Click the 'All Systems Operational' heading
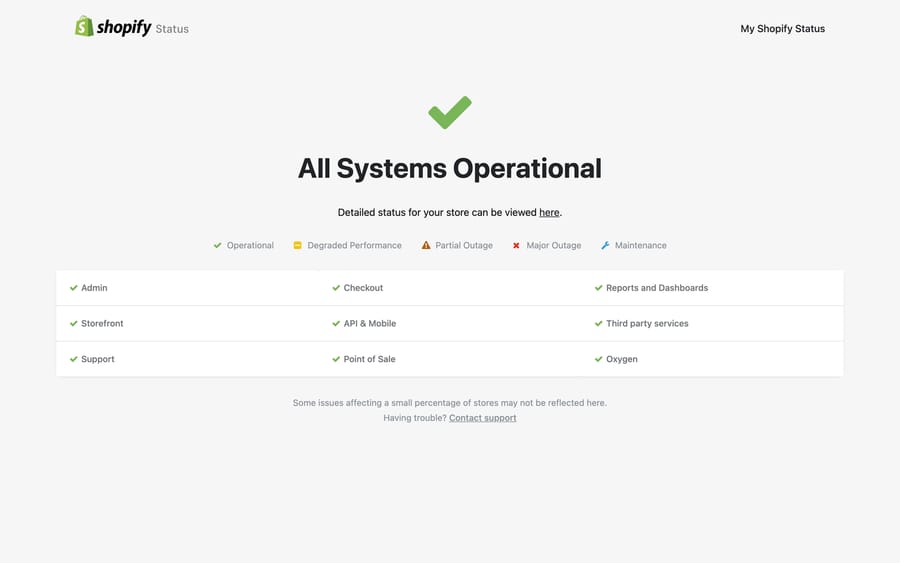Viewport: 900px width, 563px height. (x=450, y=169)
